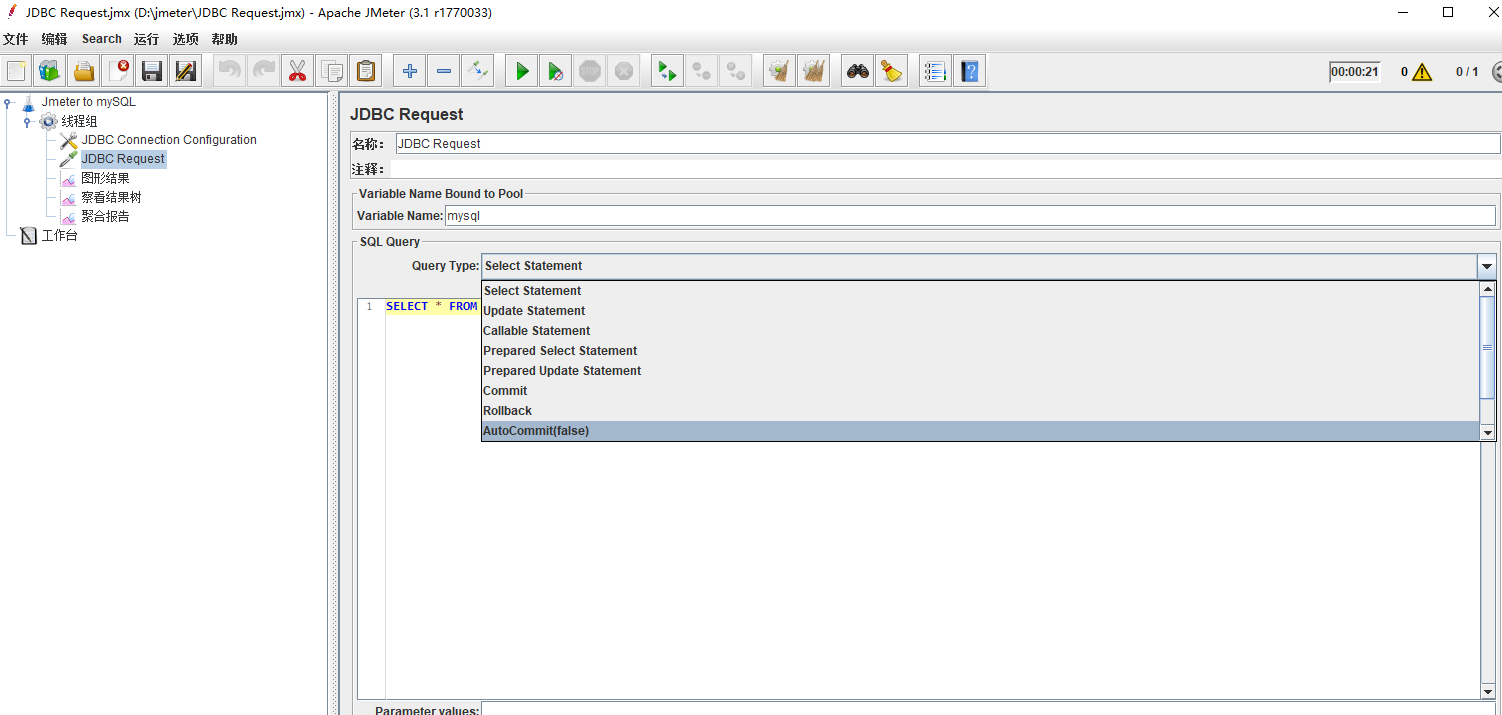Screen dimensions: 1502x715
Task: Open the 文件 menu
Action: coord(15,39)
